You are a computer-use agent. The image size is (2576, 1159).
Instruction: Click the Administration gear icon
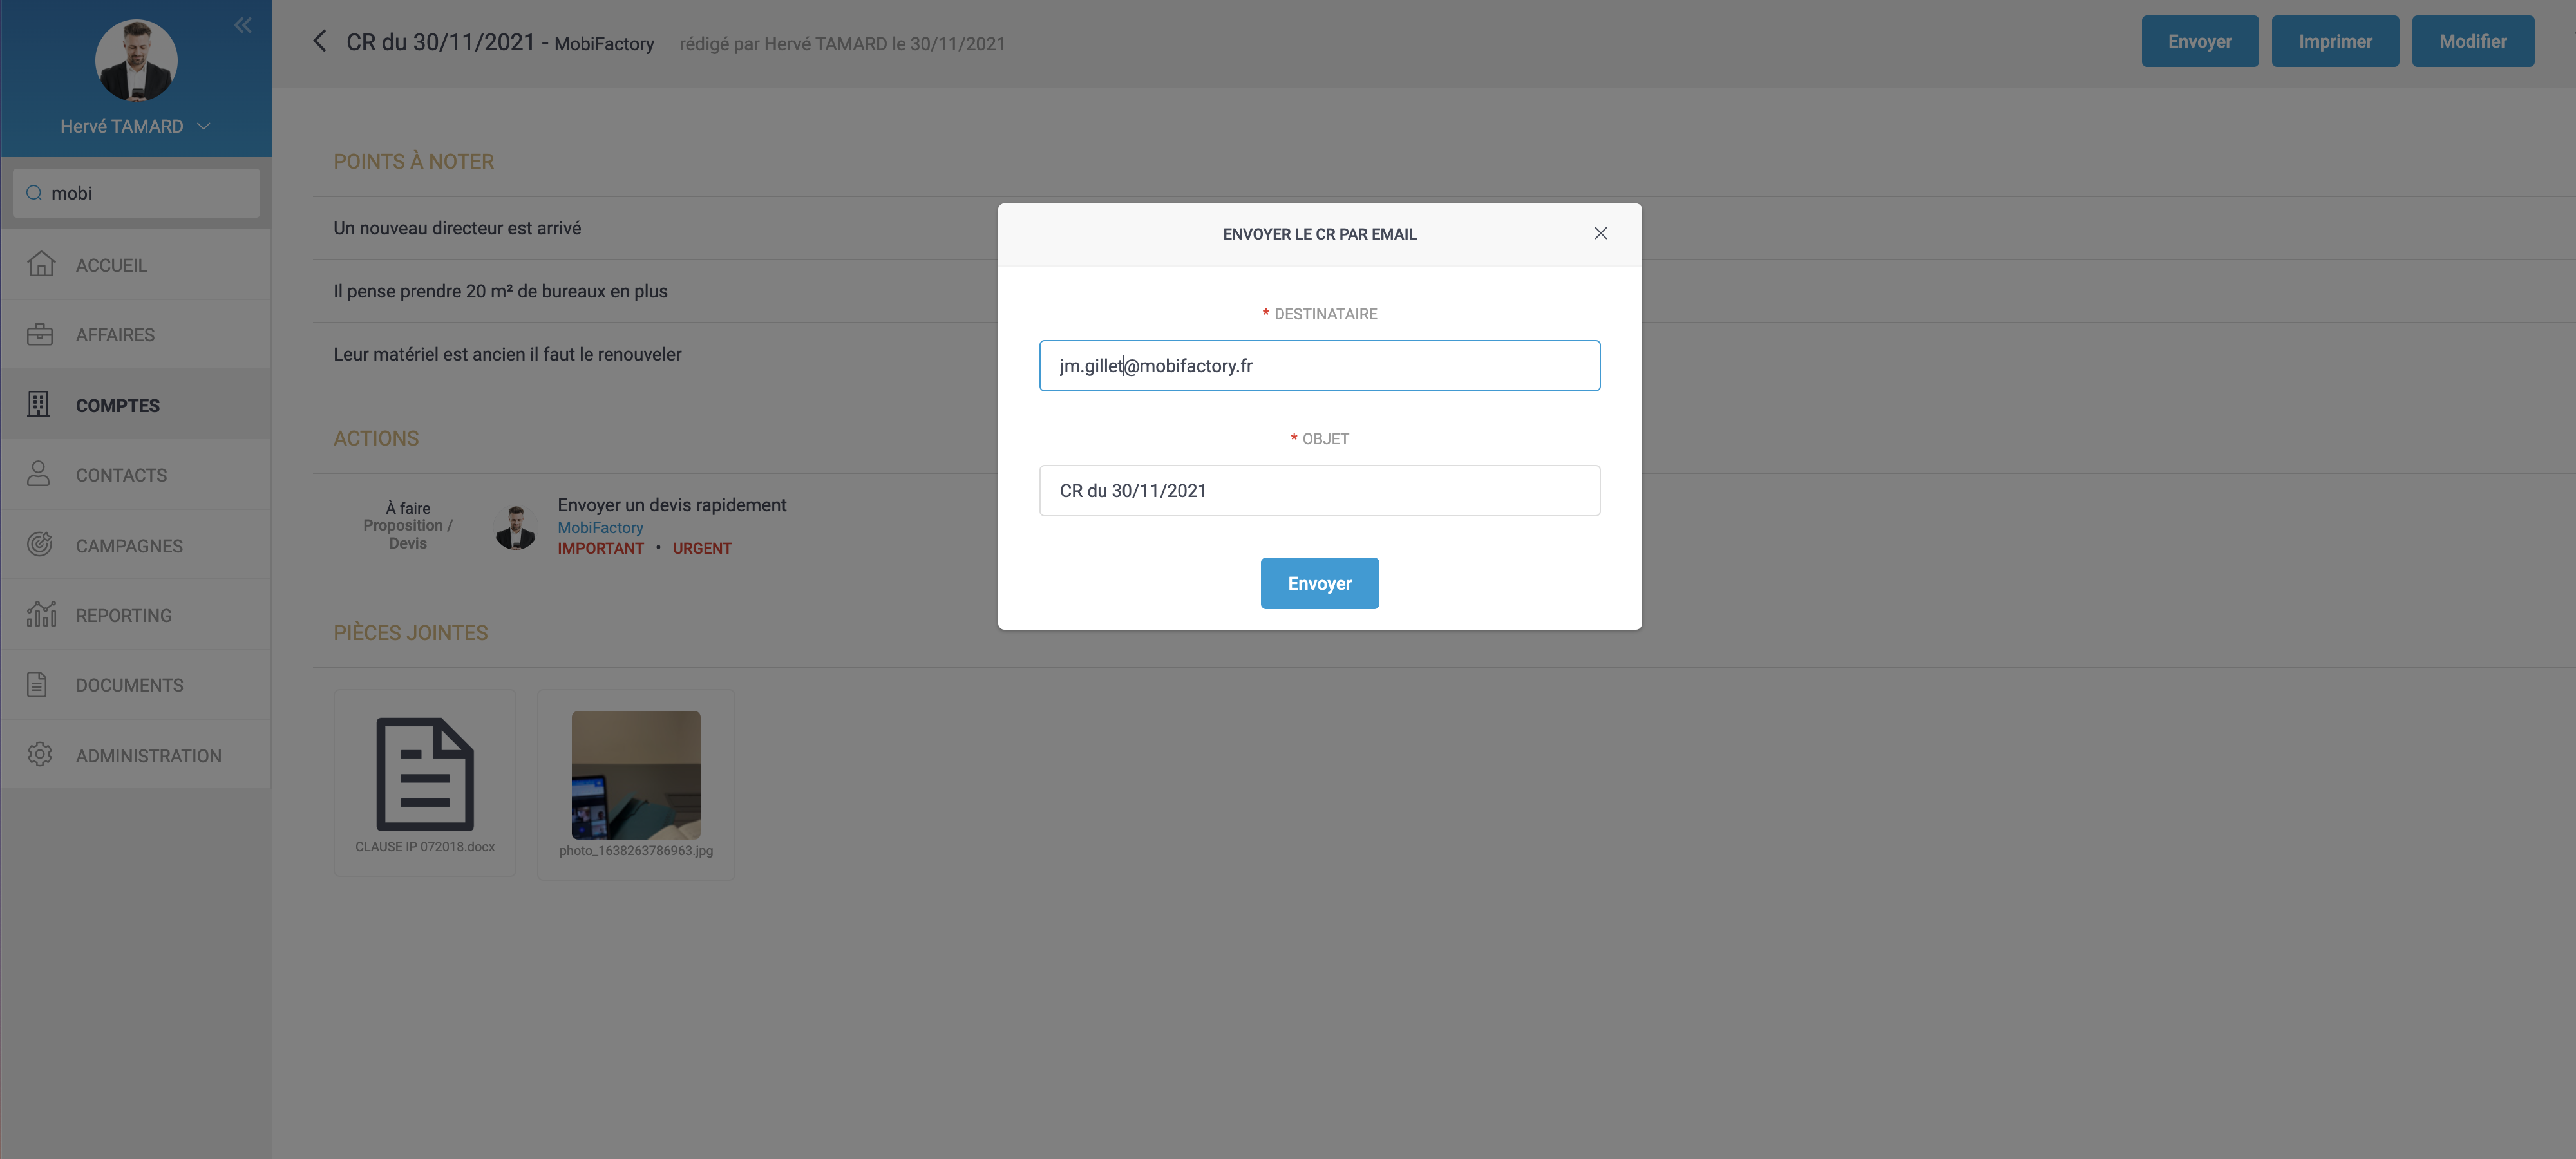[x=40, y=755]
